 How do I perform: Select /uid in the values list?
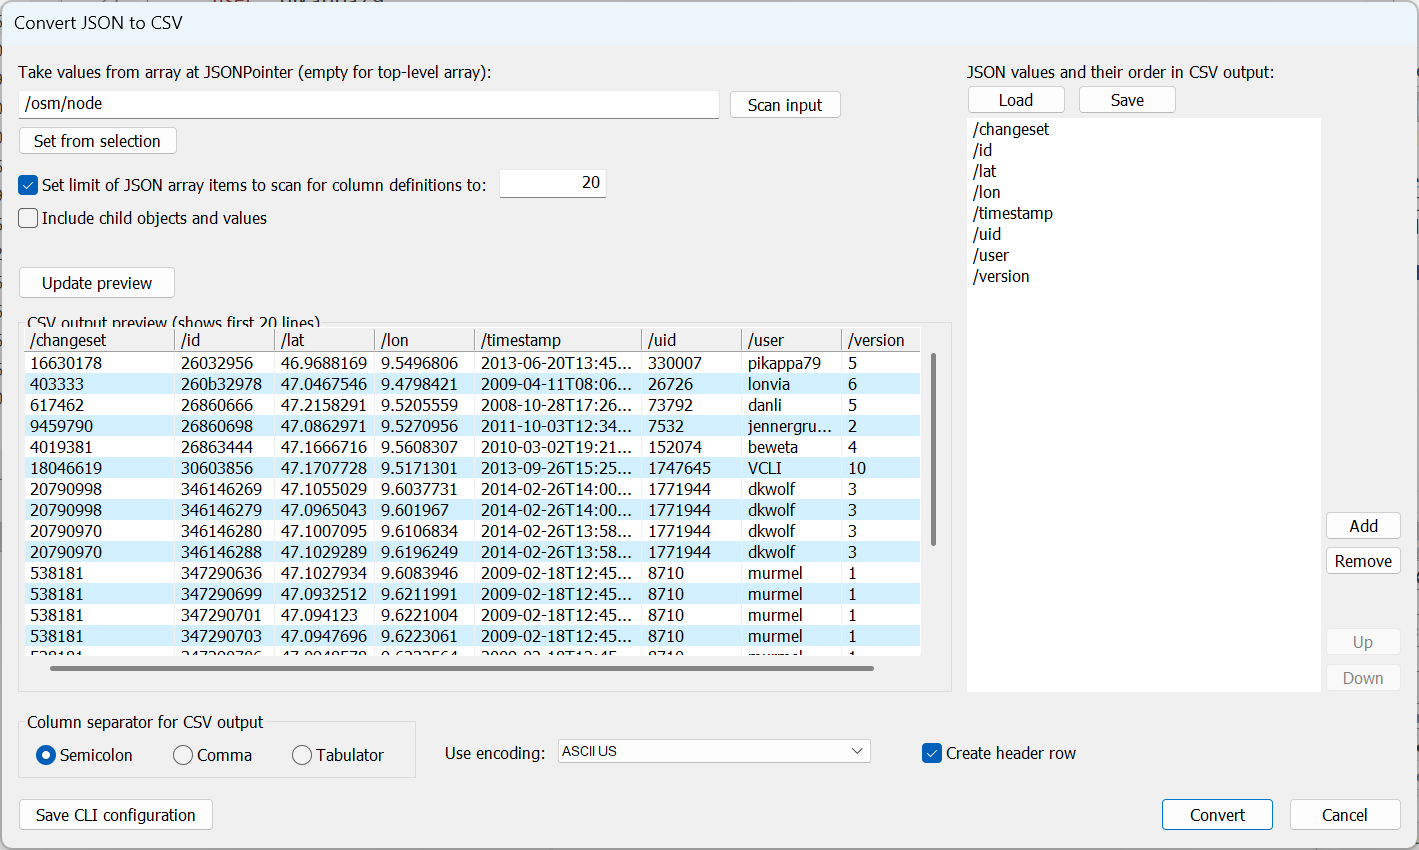987,234
